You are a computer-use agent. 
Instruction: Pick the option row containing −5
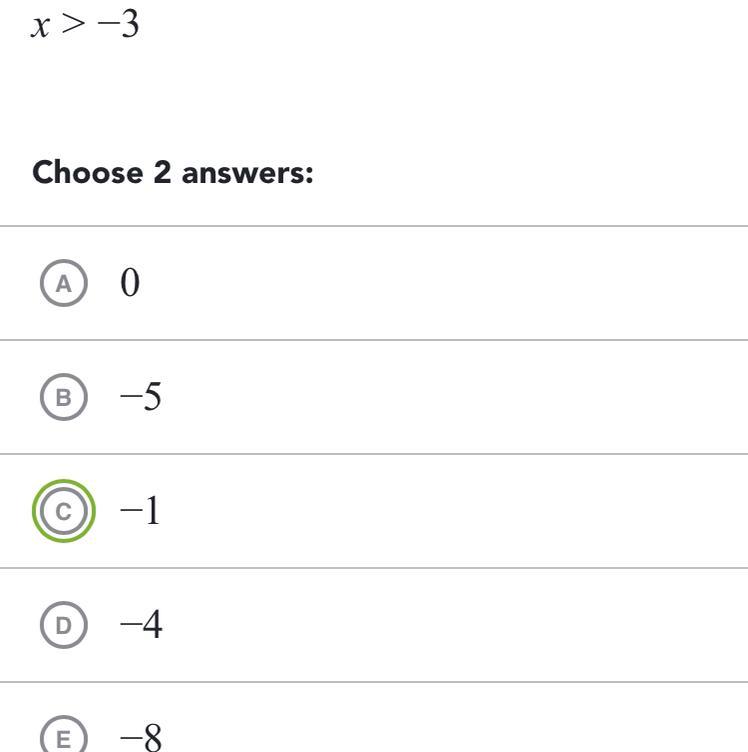(x=400, y=398)
